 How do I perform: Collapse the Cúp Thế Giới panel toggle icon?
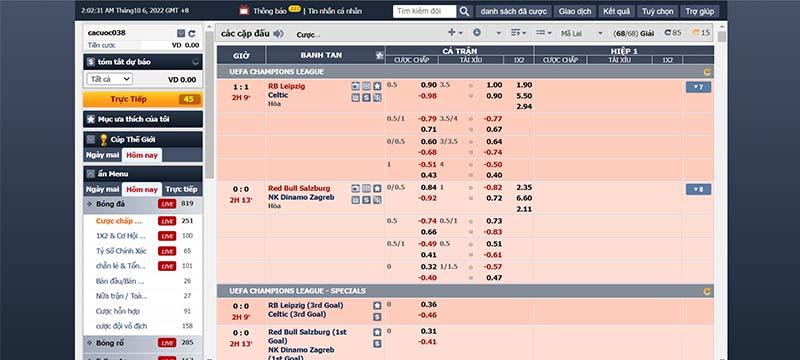point(91,139)
